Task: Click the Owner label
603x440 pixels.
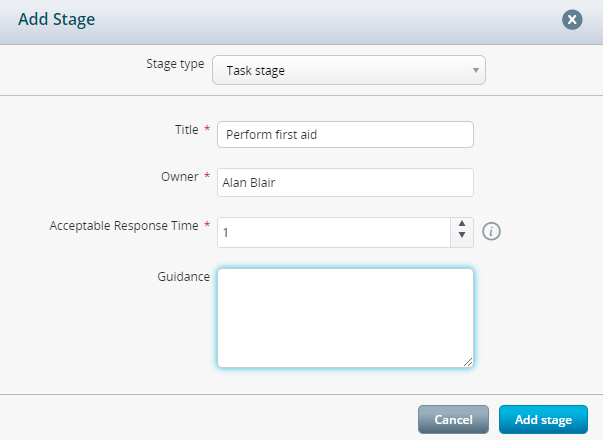Action: pyautogui.click(x=180, y=177)
